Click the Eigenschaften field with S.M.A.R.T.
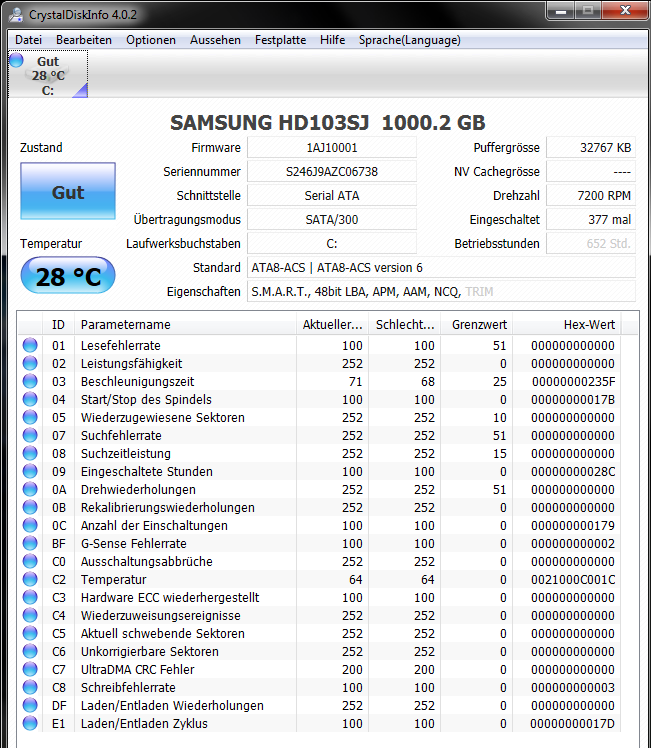This screenshot has width=651, height=748. pyautogui.click(x=441, y=291)
